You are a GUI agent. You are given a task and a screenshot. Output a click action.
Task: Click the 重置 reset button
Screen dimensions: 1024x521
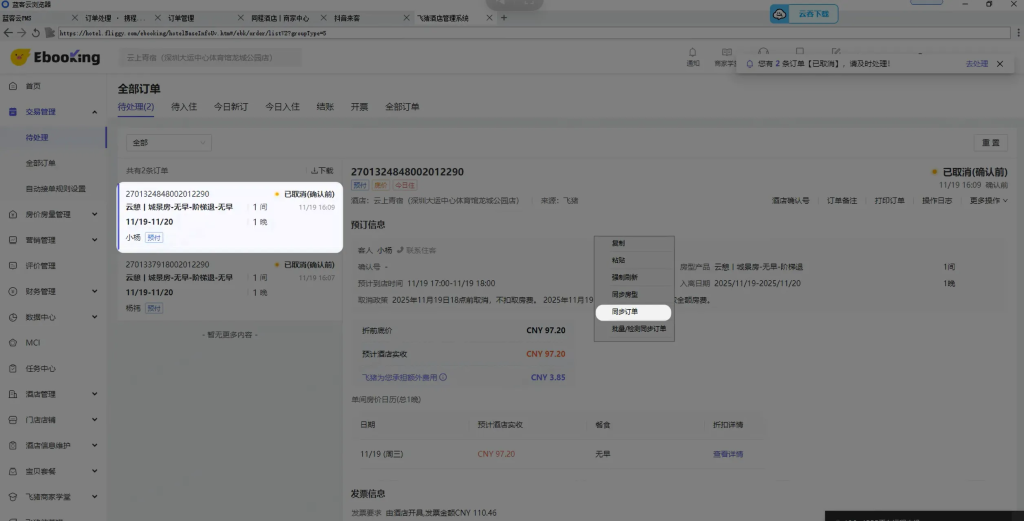point(990,143)
